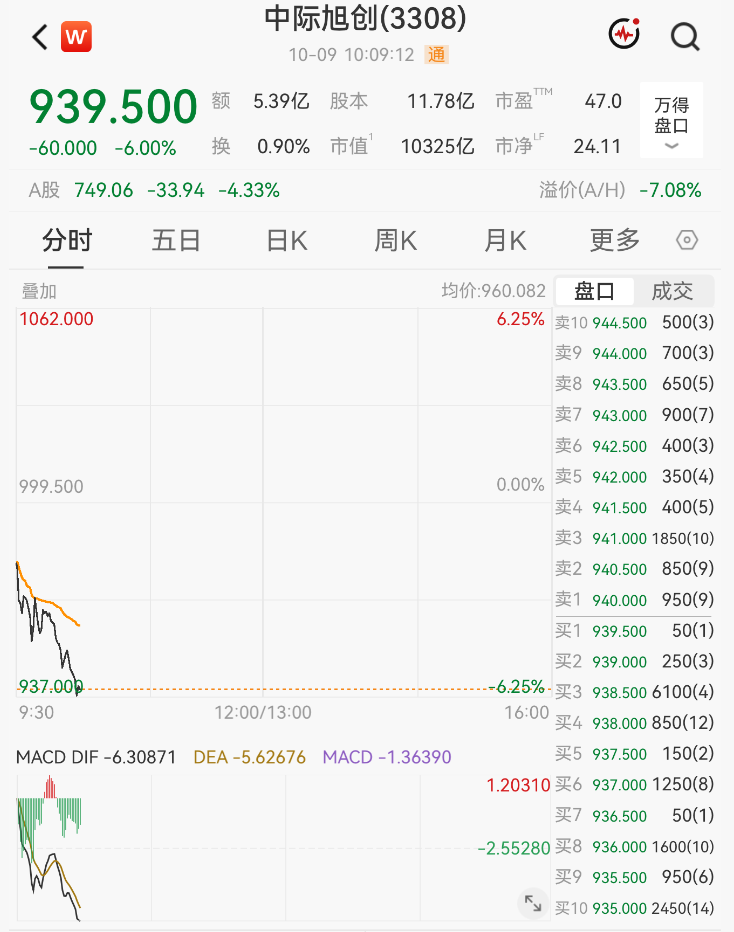Image resolution: width=734 pixels, height=932 pixels.
Task: Tap the stock title 中际旭创(3308)
Action: click(x=366, y=19)
